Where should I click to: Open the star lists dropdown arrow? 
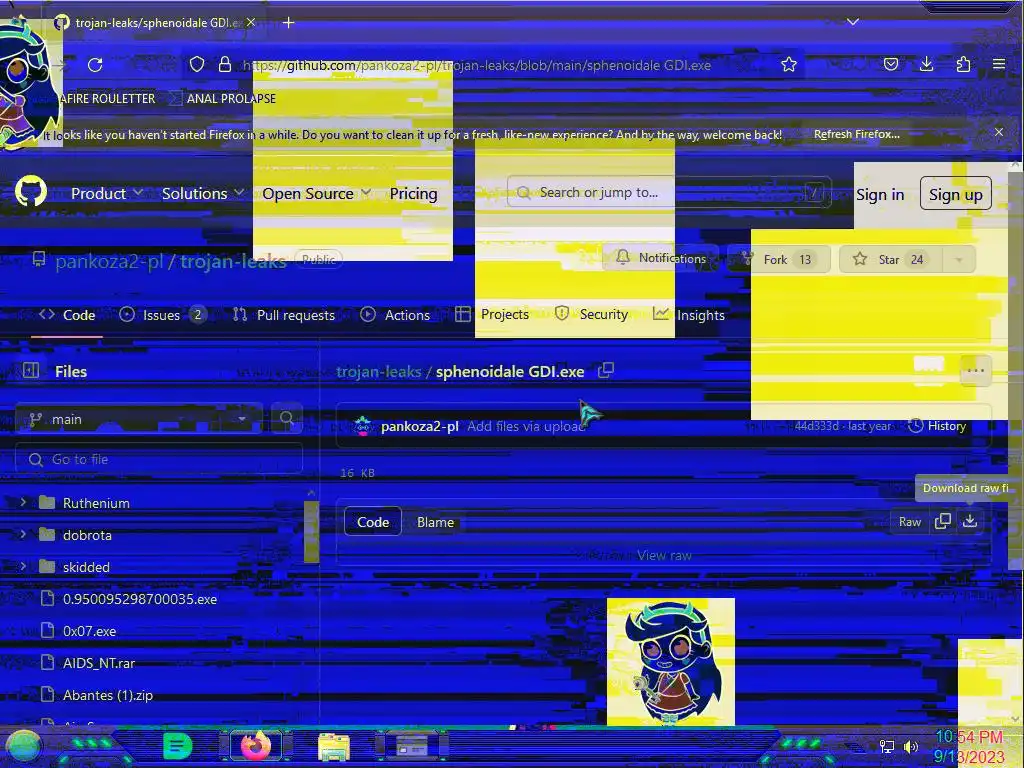point(959,259)
